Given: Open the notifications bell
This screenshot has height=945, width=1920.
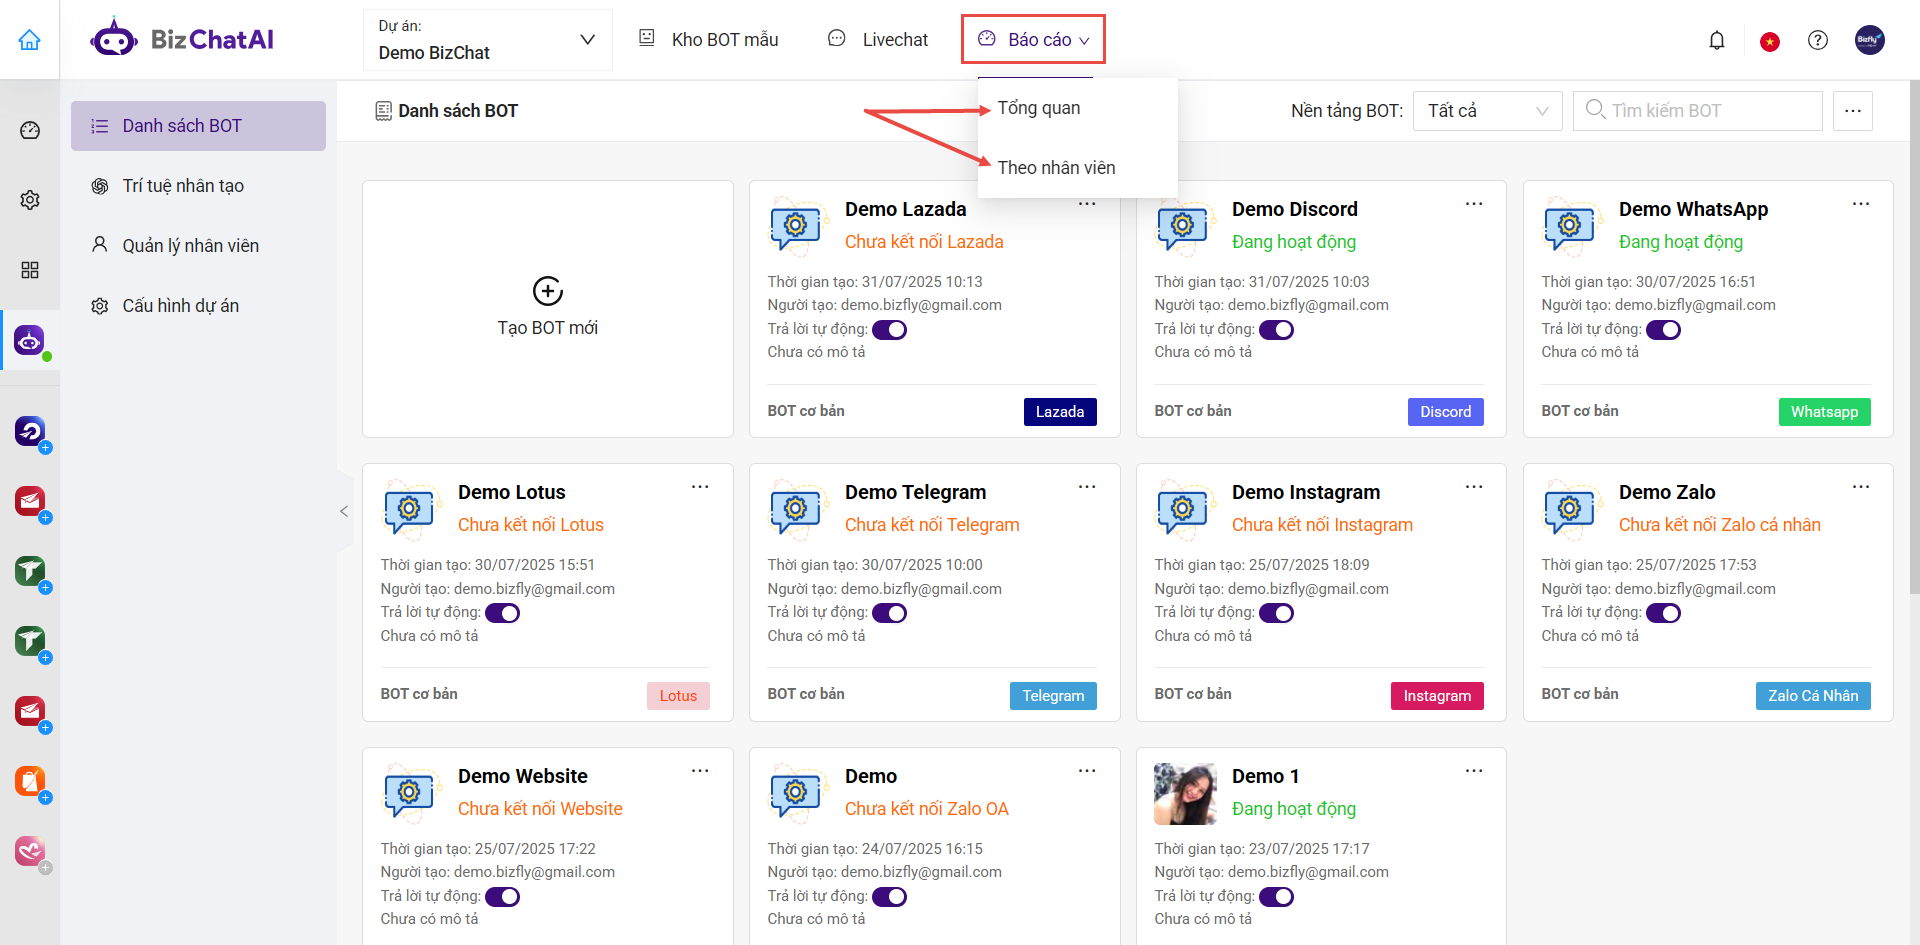Looking at the screenshot, I should (x=1717, y=40).
